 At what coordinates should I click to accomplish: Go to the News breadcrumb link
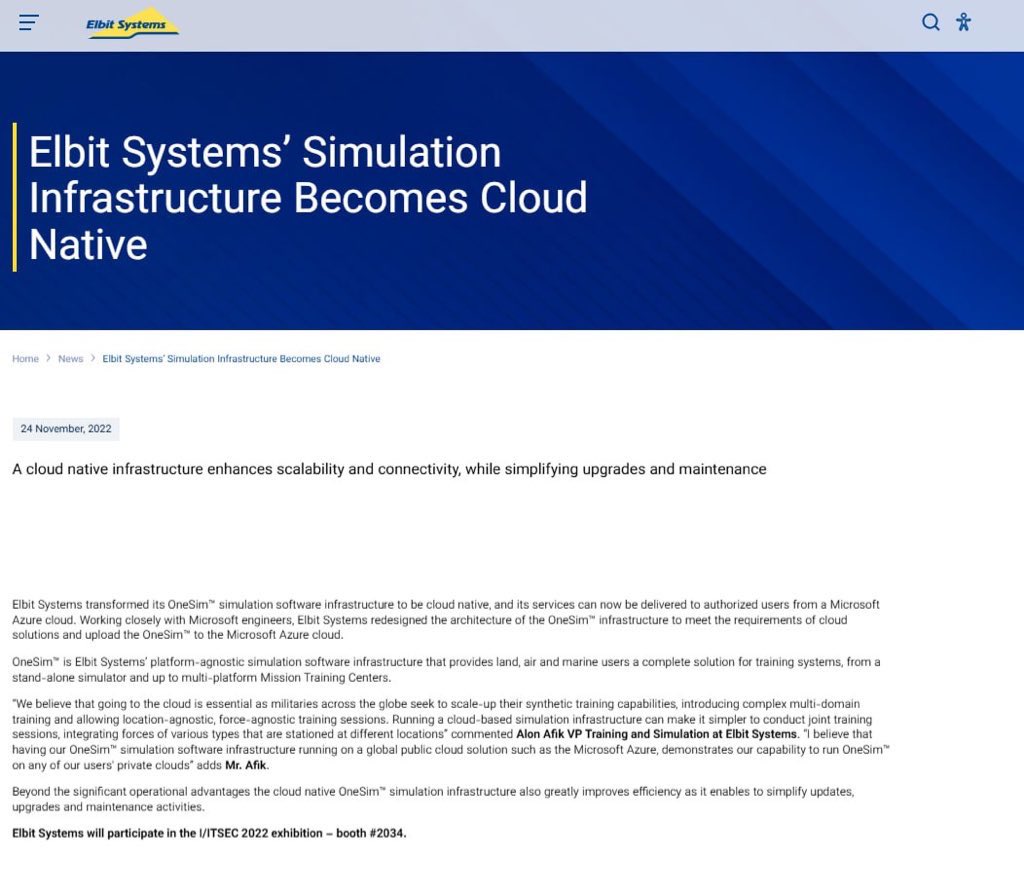[x=70, y=359]
